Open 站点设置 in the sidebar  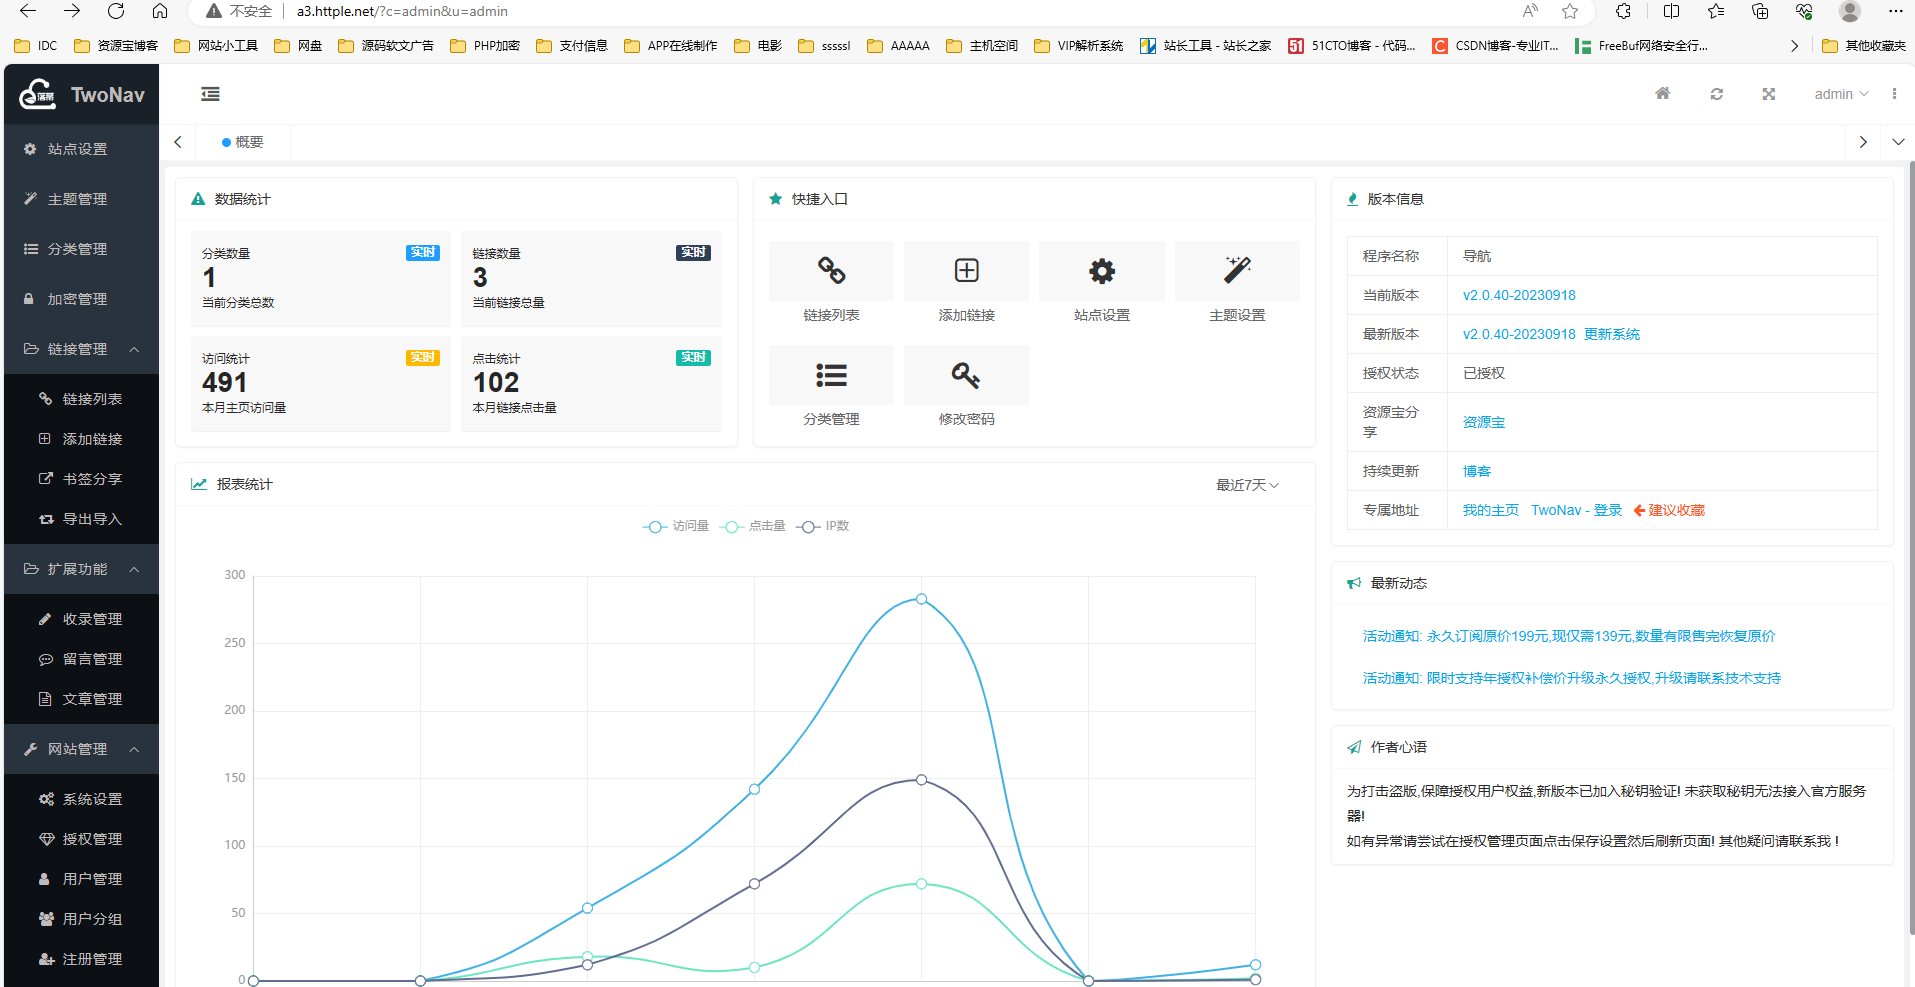81,149
